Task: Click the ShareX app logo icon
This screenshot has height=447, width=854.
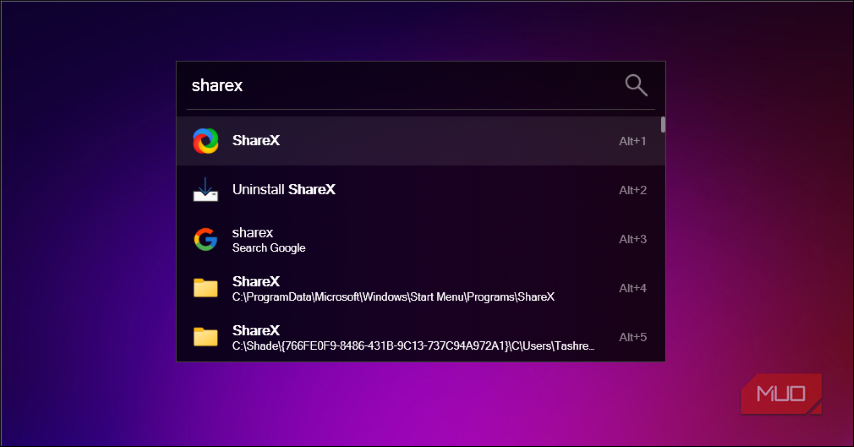Action: [x=206, y=140]
